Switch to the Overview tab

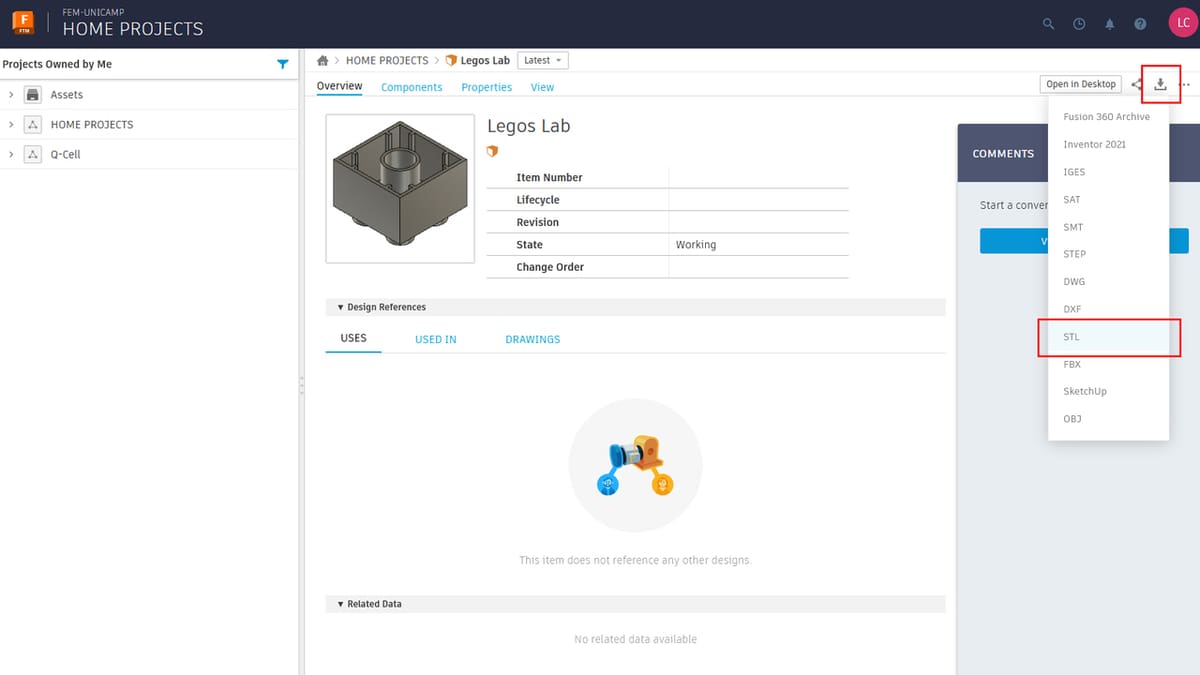340,87
